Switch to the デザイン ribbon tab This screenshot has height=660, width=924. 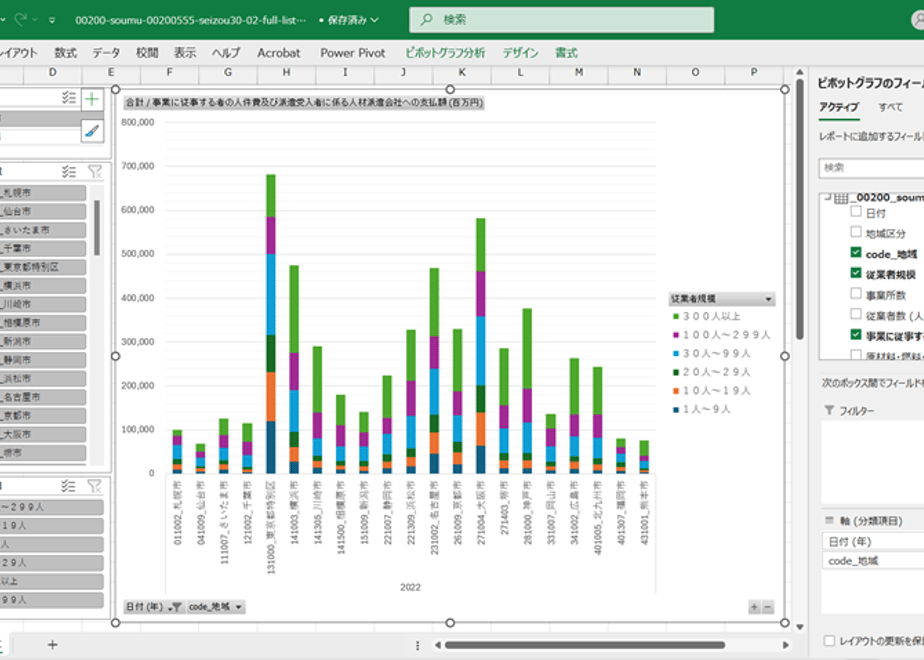(x=520, y=53)
